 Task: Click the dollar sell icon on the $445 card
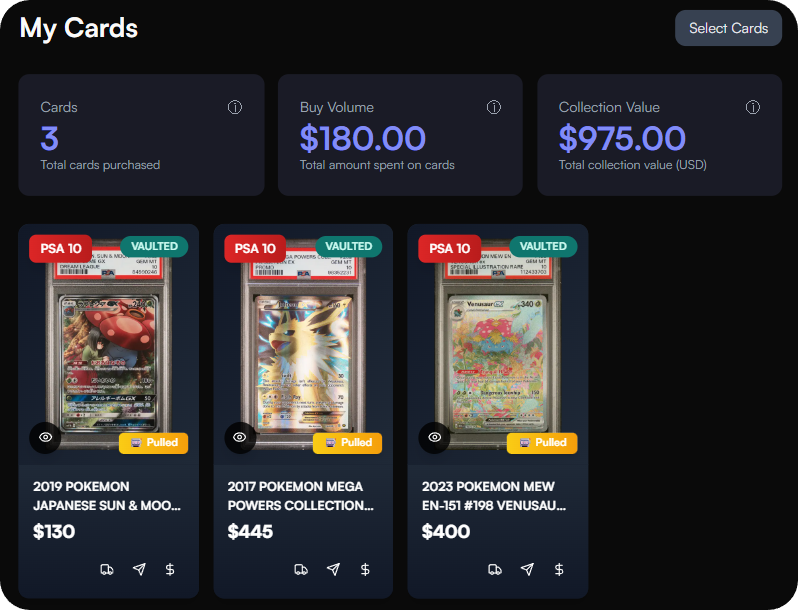(x=365, y=569)
